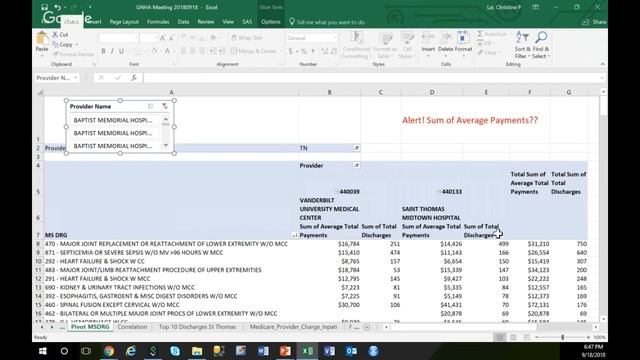640x360 pixels.
Task: Open Find & Select magnifier menu
Action: pyautogui.click(x=541, y=45)
